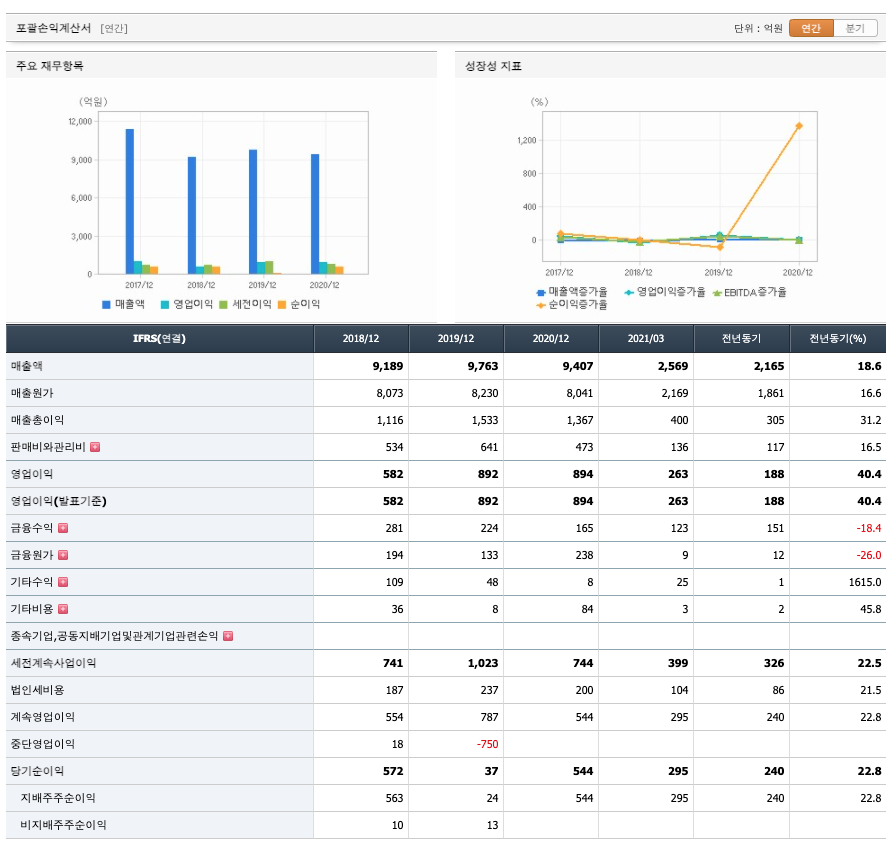The width and height of the screenshot is (892, 850).
Task: Click the 2020/12 순이익증가율 data point
Action: [x=799, y=126]
